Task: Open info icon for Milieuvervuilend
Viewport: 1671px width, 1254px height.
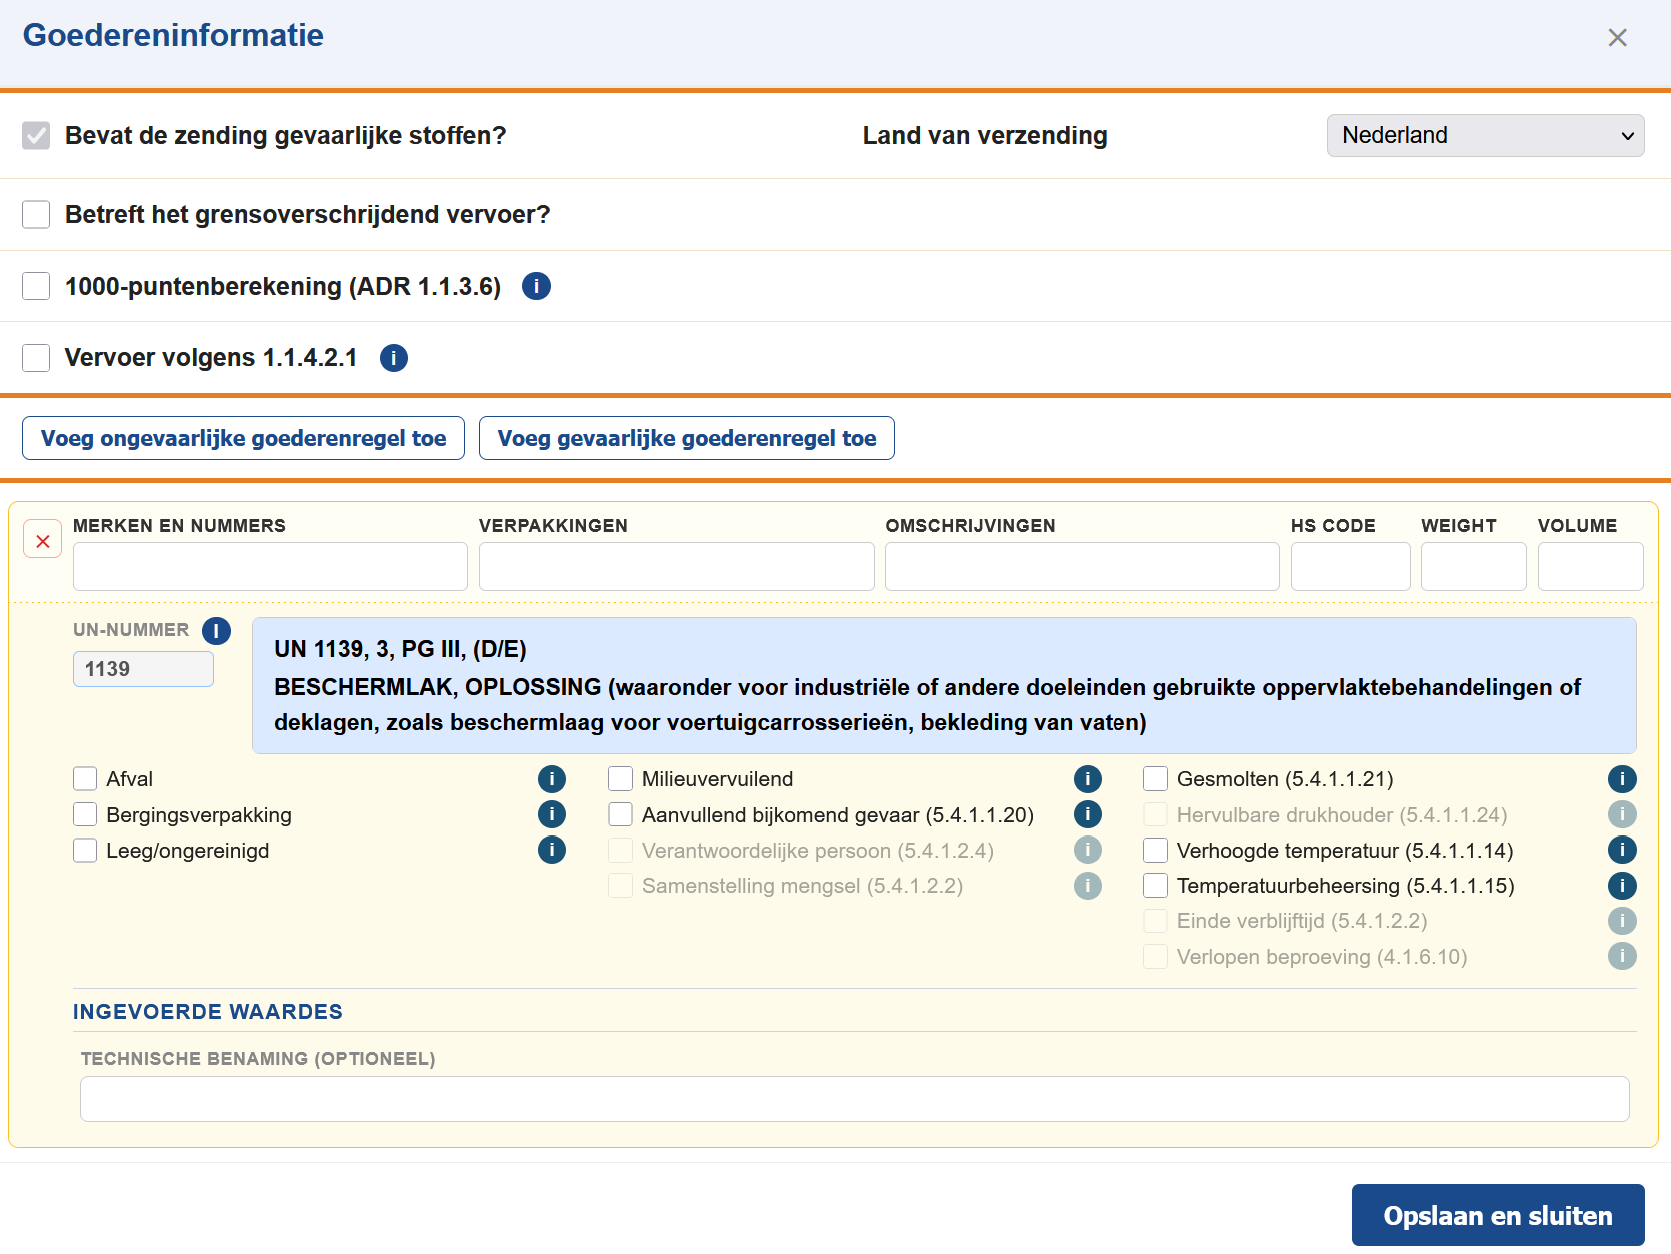Action: [x=1087, y=779]
